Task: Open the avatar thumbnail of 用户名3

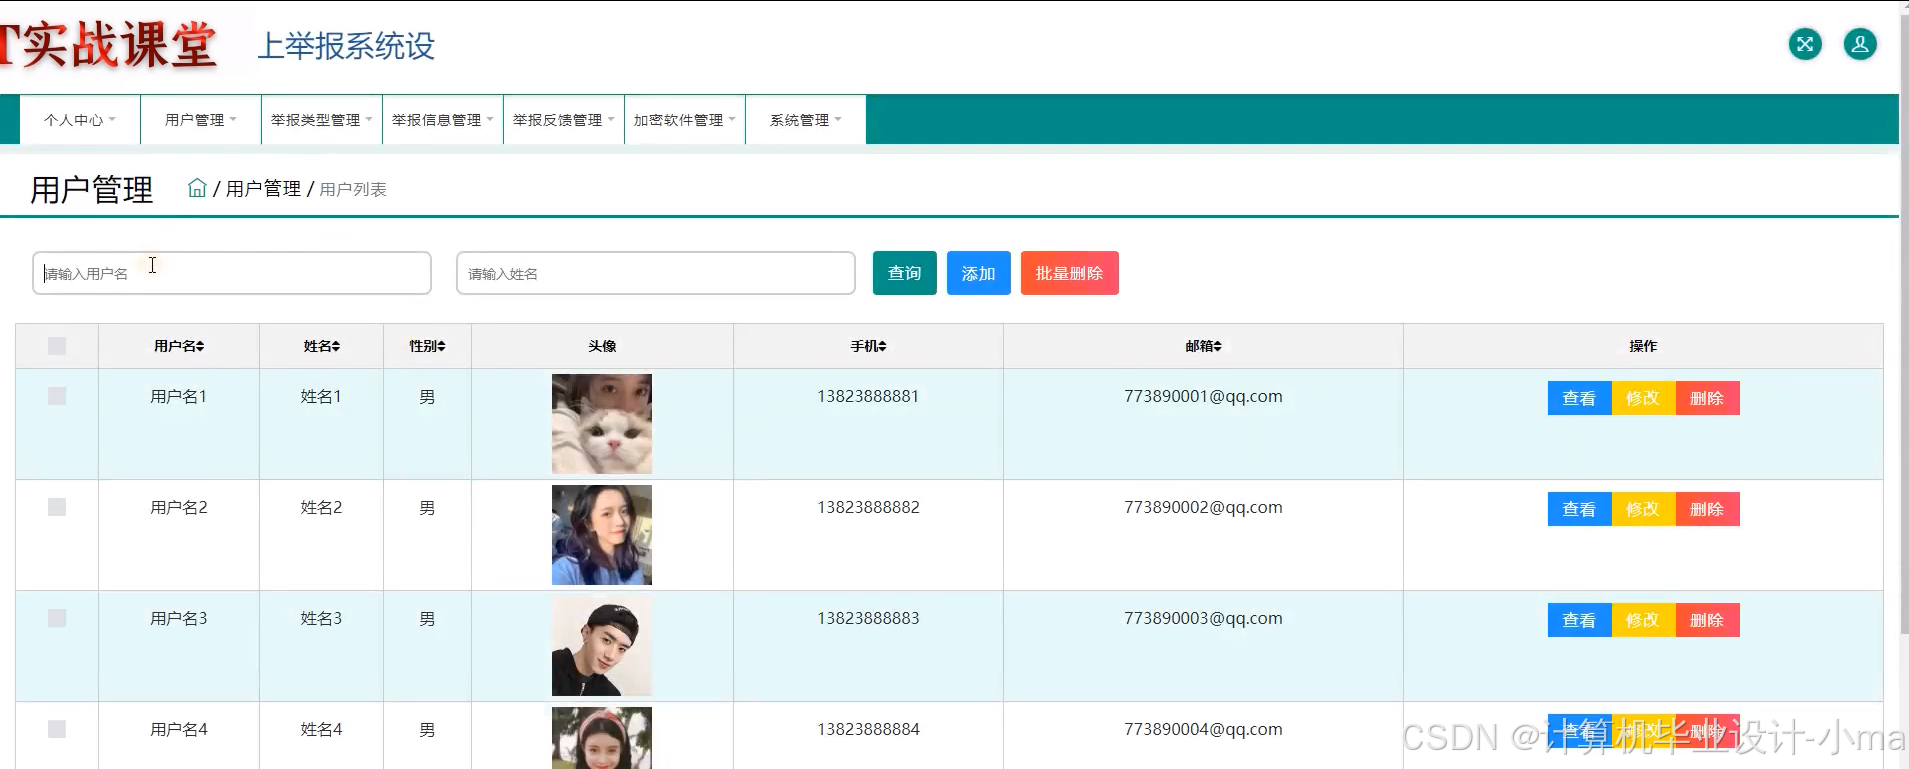Action: point(602,646)
